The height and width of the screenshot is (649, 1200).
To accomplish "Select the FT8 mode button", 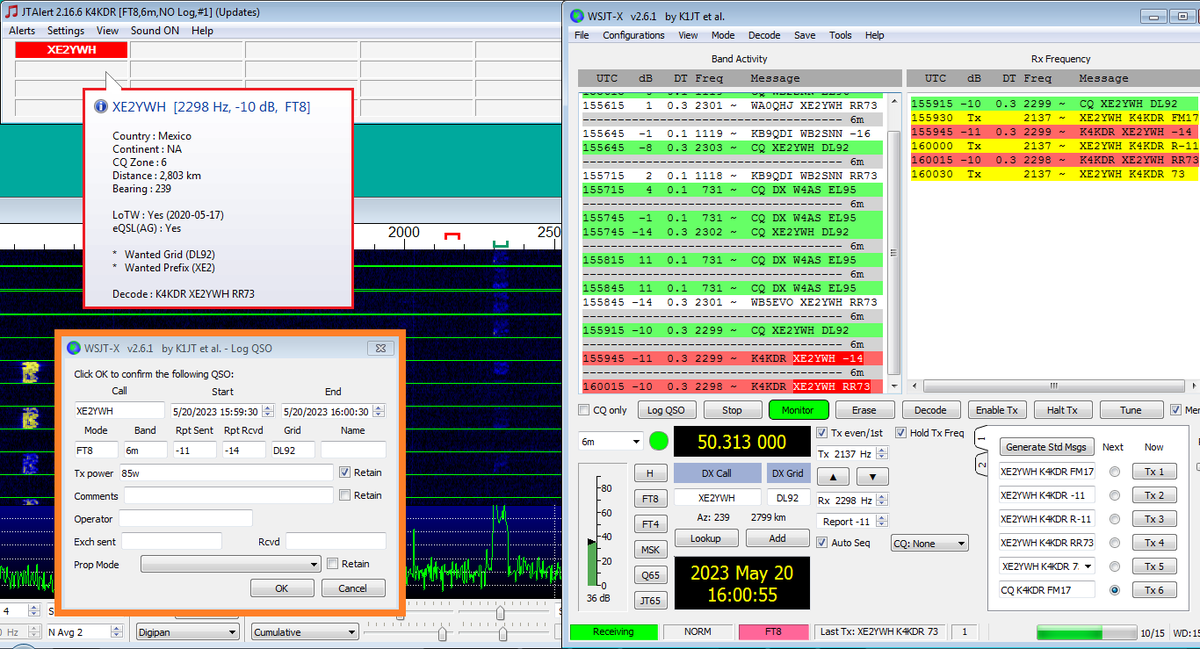I will pyautogui.click(x=650, y=498).
